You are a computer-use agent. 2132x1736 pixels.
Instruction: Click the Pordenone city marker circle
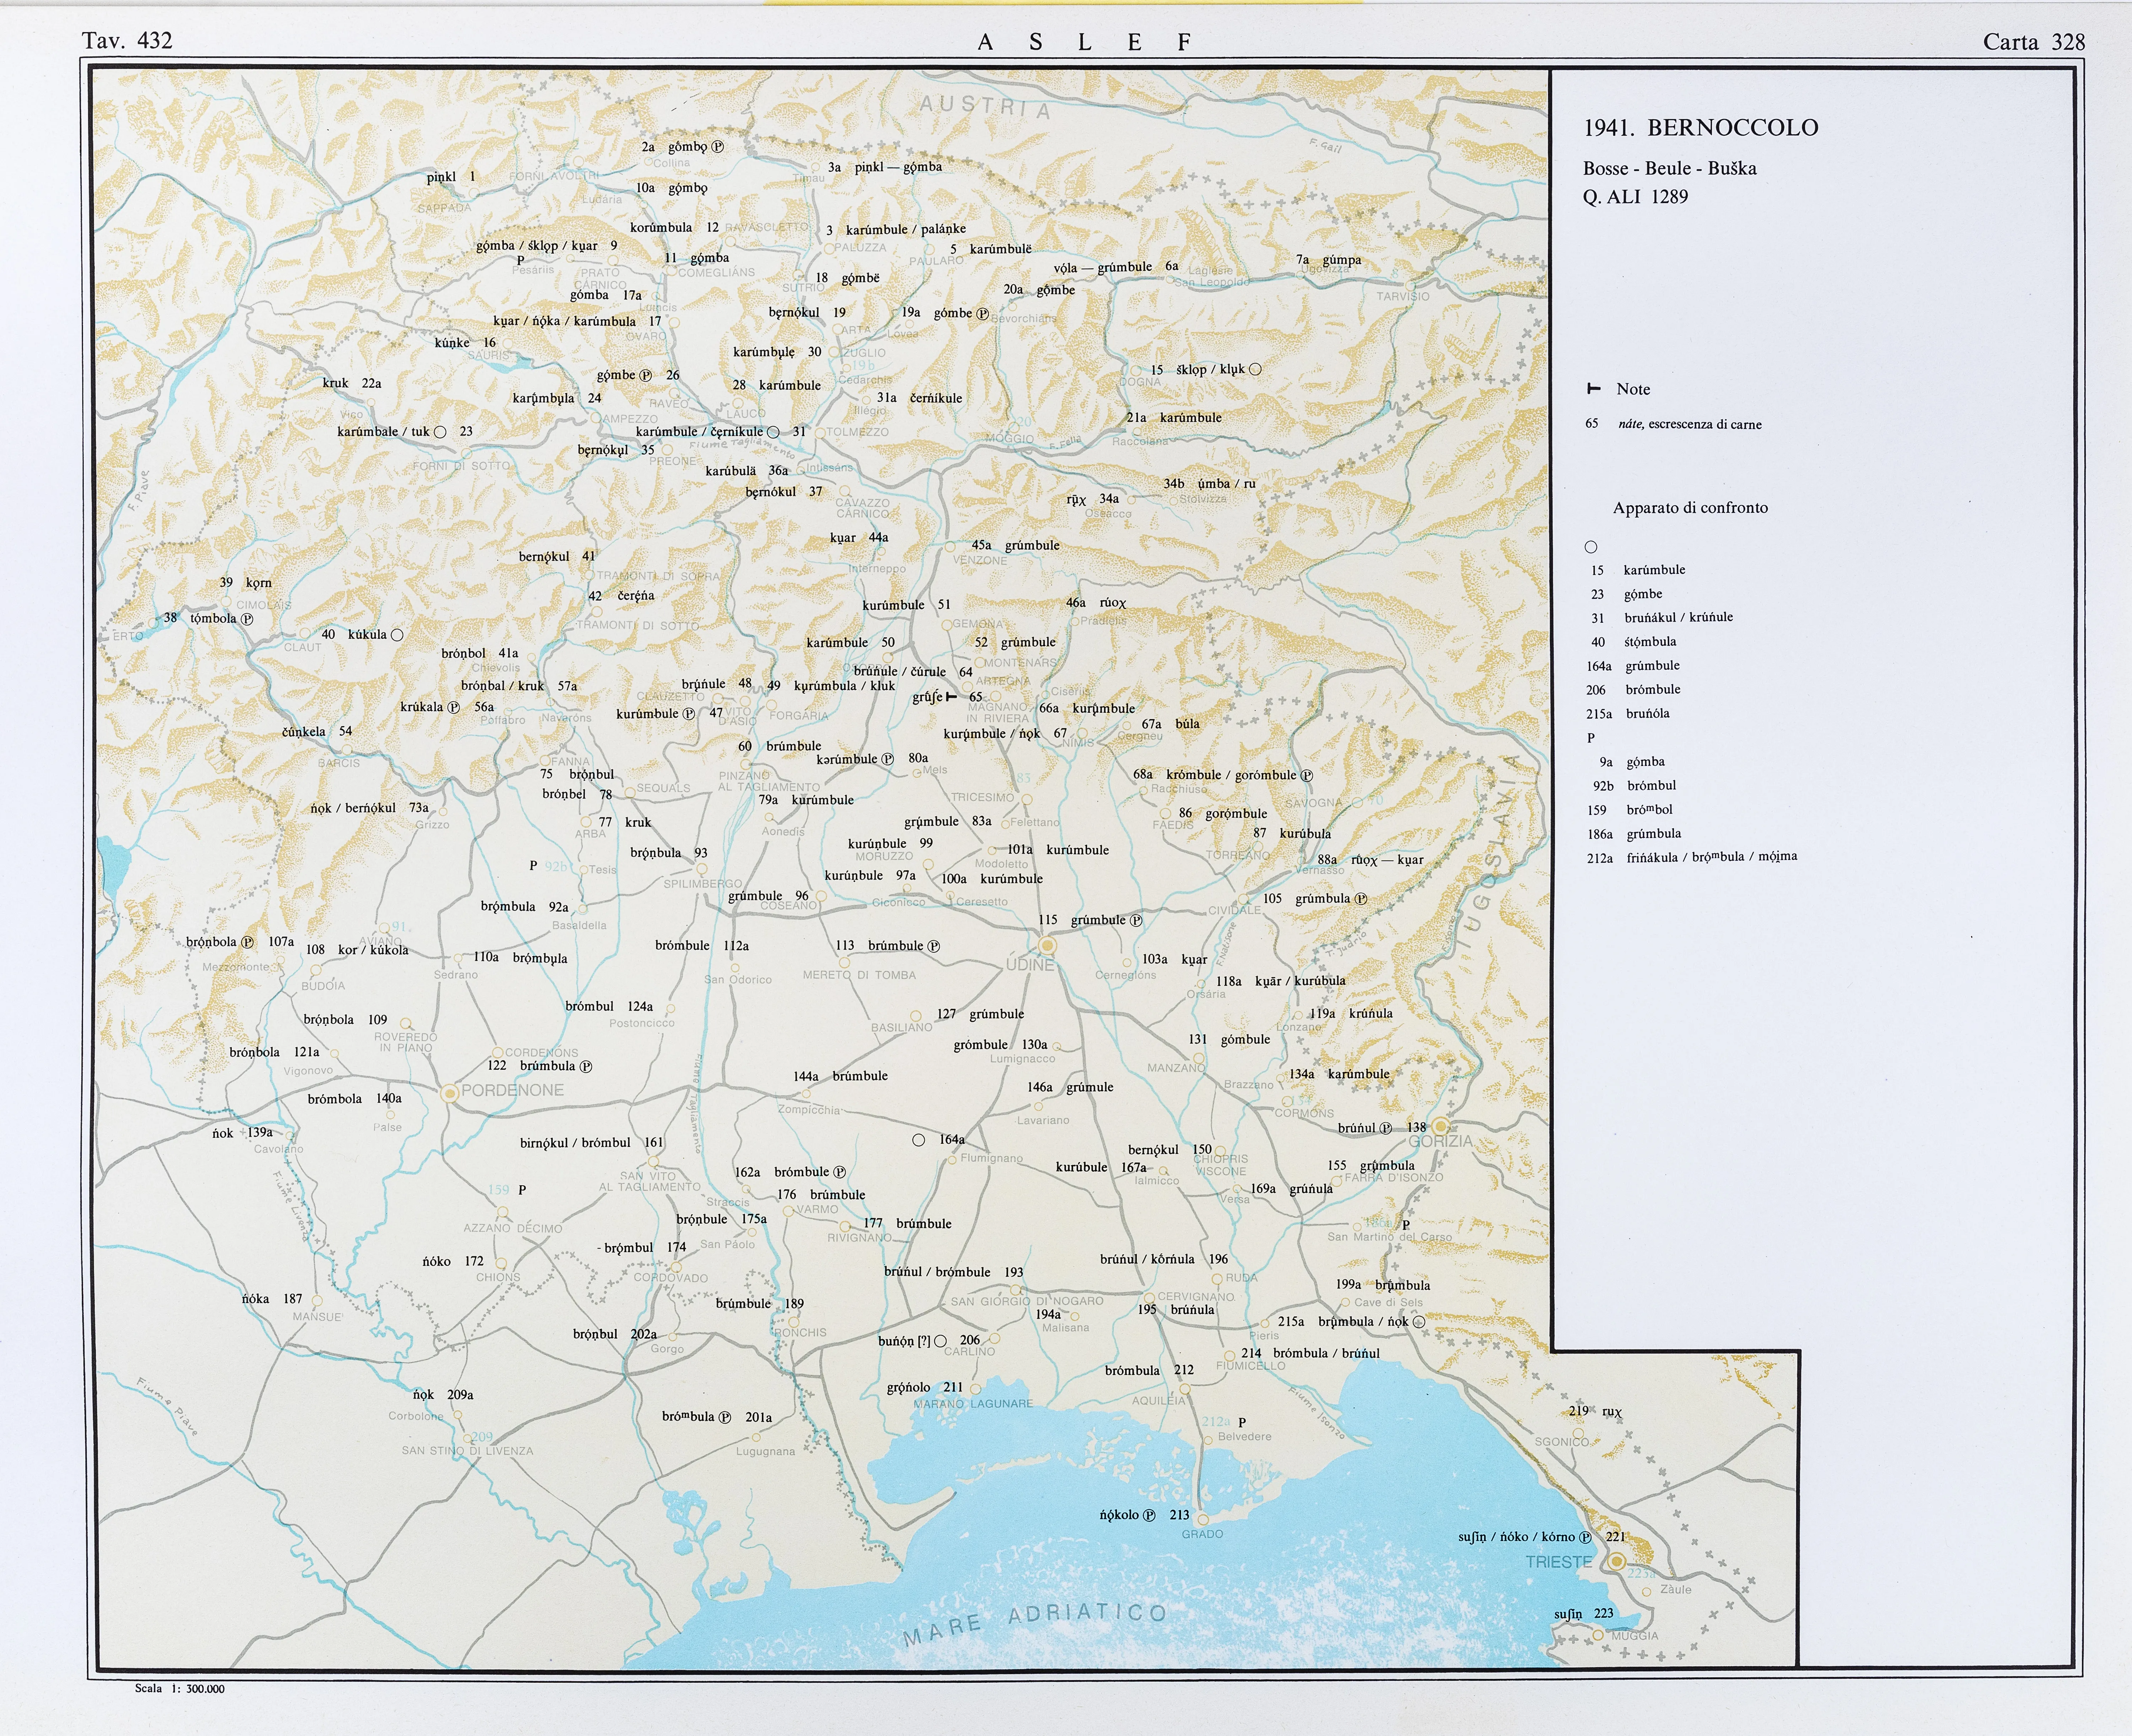coord(450,1094)
